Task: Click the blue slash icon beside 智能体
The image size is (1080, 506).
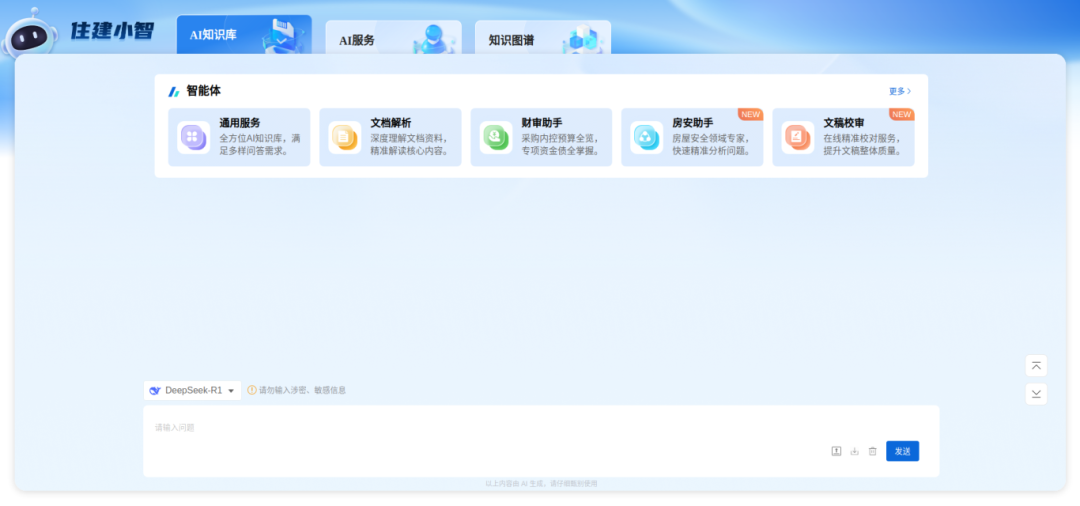Action: click(174, 92)
